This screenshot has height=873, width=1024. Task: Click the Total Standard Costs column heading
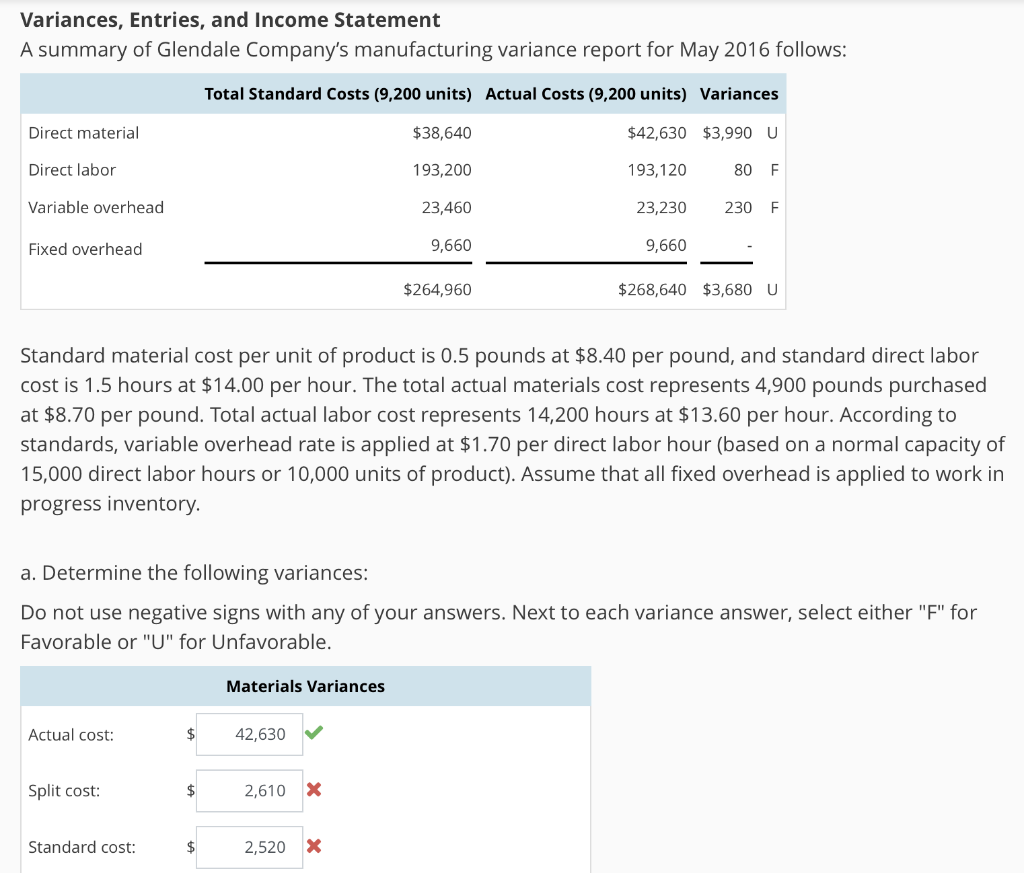(338, 93)
